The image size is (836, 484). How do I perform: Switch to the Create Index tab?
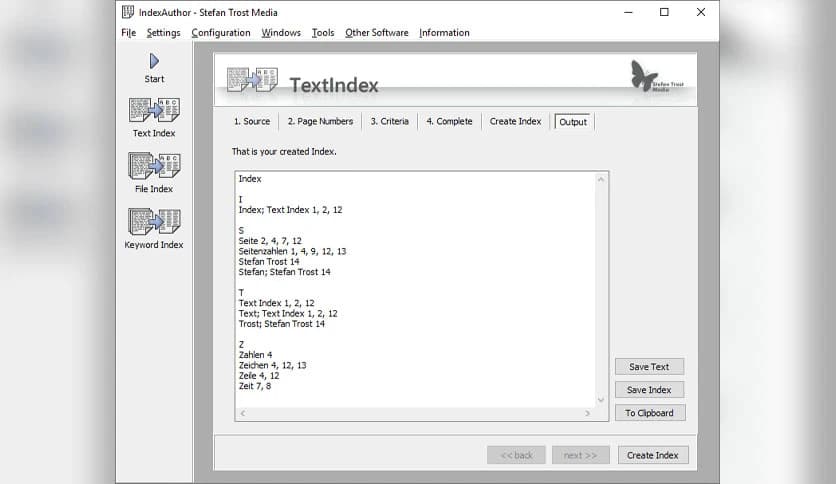[x=516, y=122]
